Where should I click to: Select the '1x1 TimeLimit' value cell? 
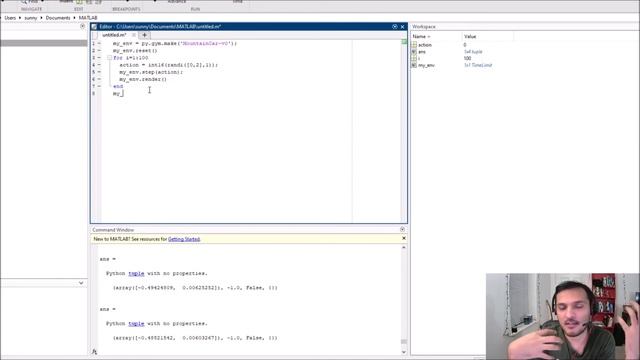[478, 65]
